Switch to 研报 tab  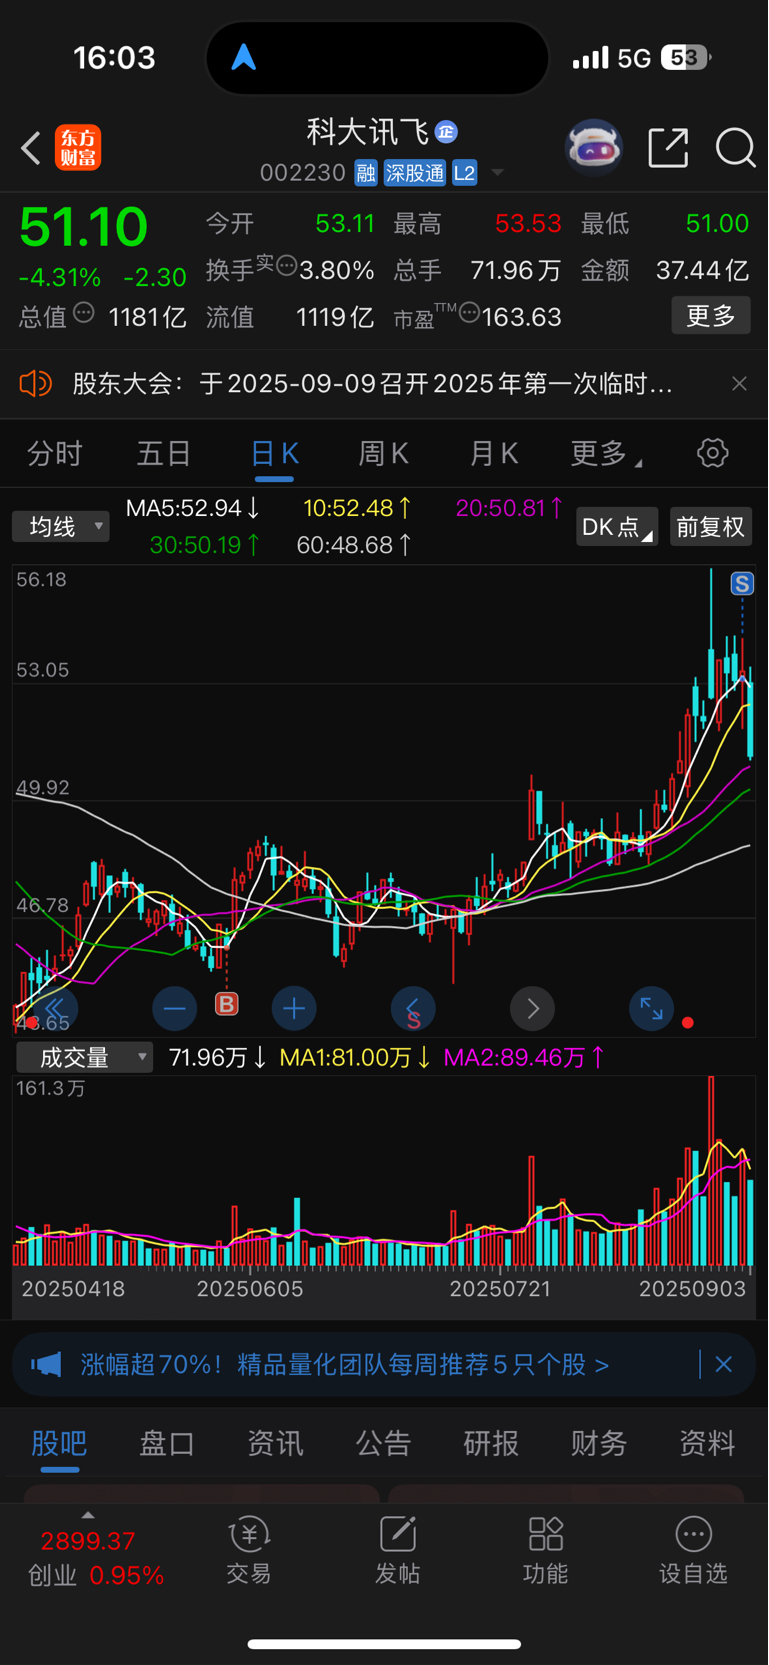[x=491, y=1444]
